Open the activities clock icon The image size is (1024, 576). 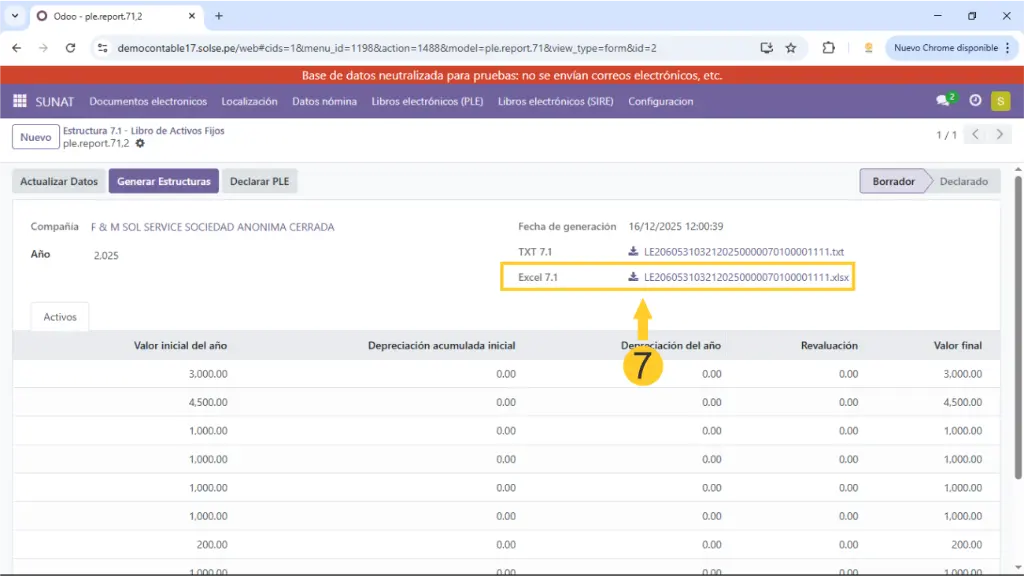tap(975, 101)
